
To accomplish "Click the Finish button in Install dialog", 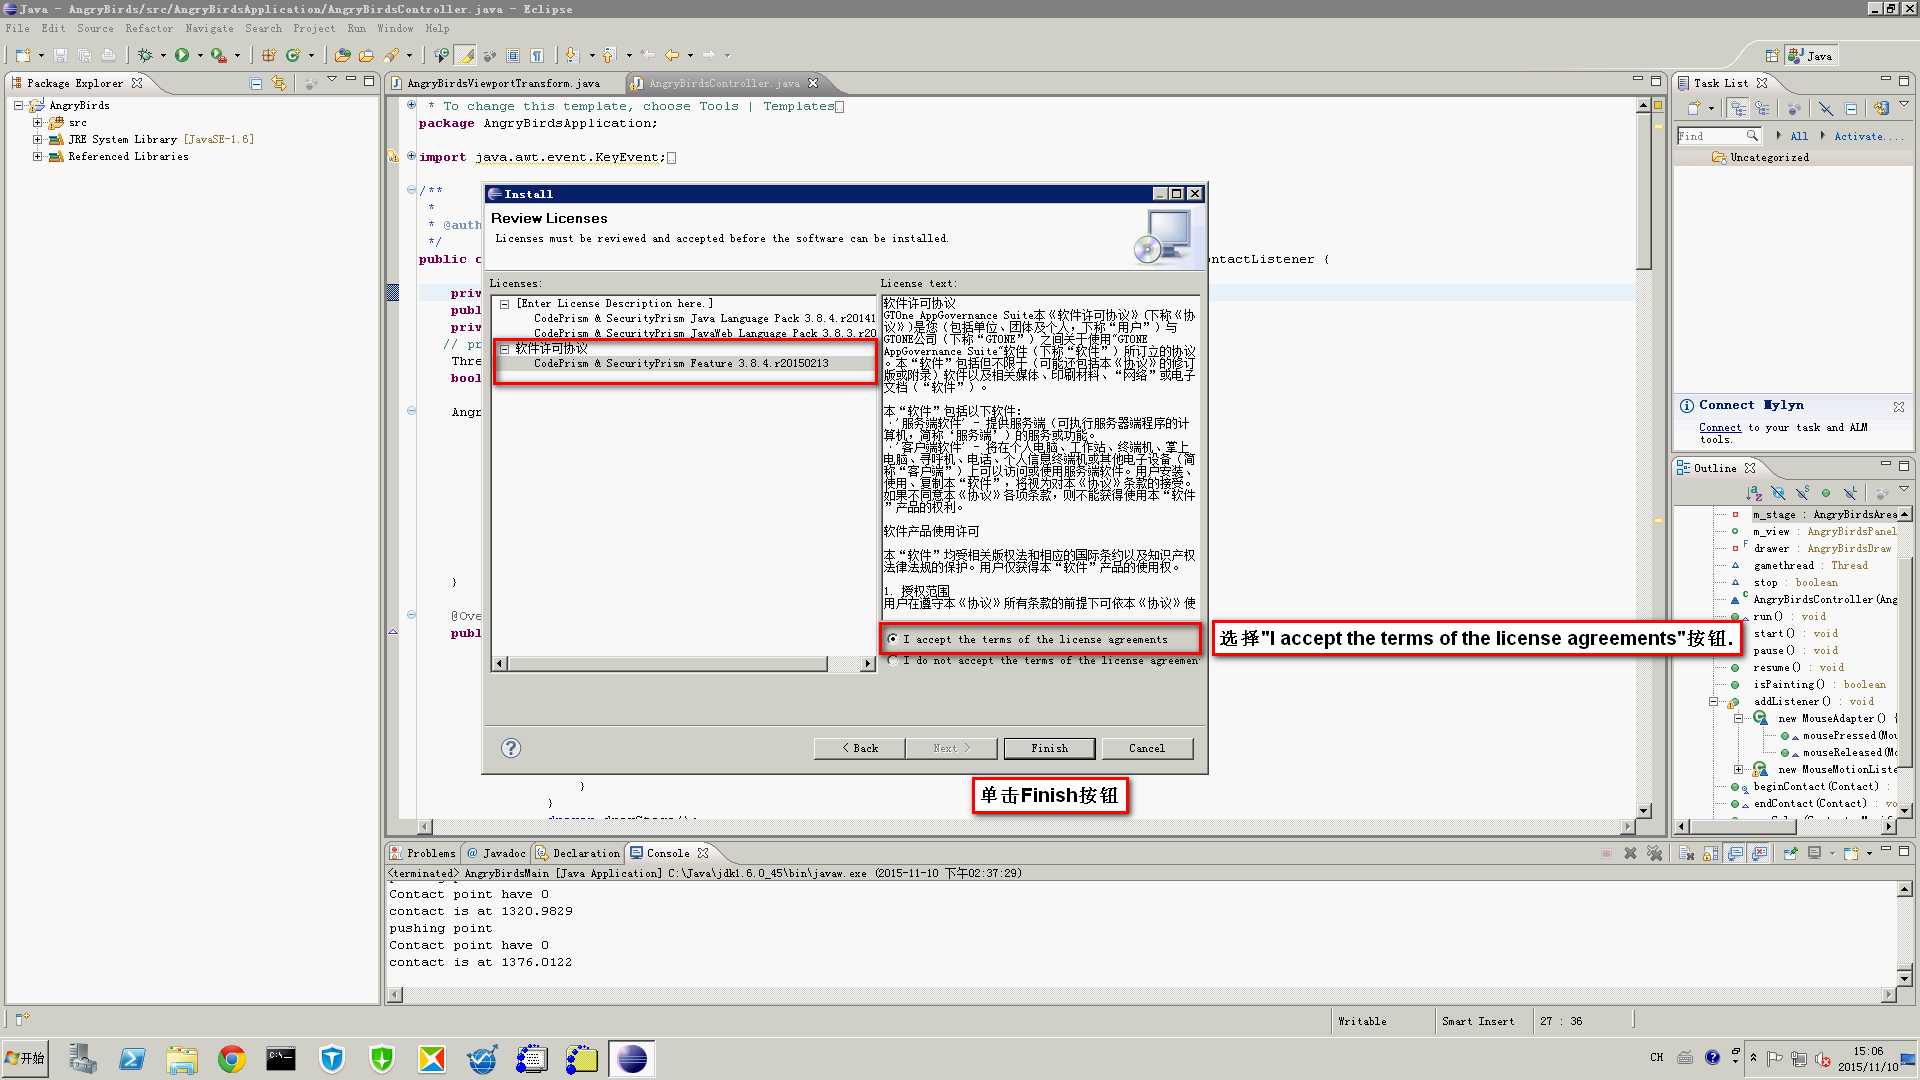I will (x=1049, y=748).
